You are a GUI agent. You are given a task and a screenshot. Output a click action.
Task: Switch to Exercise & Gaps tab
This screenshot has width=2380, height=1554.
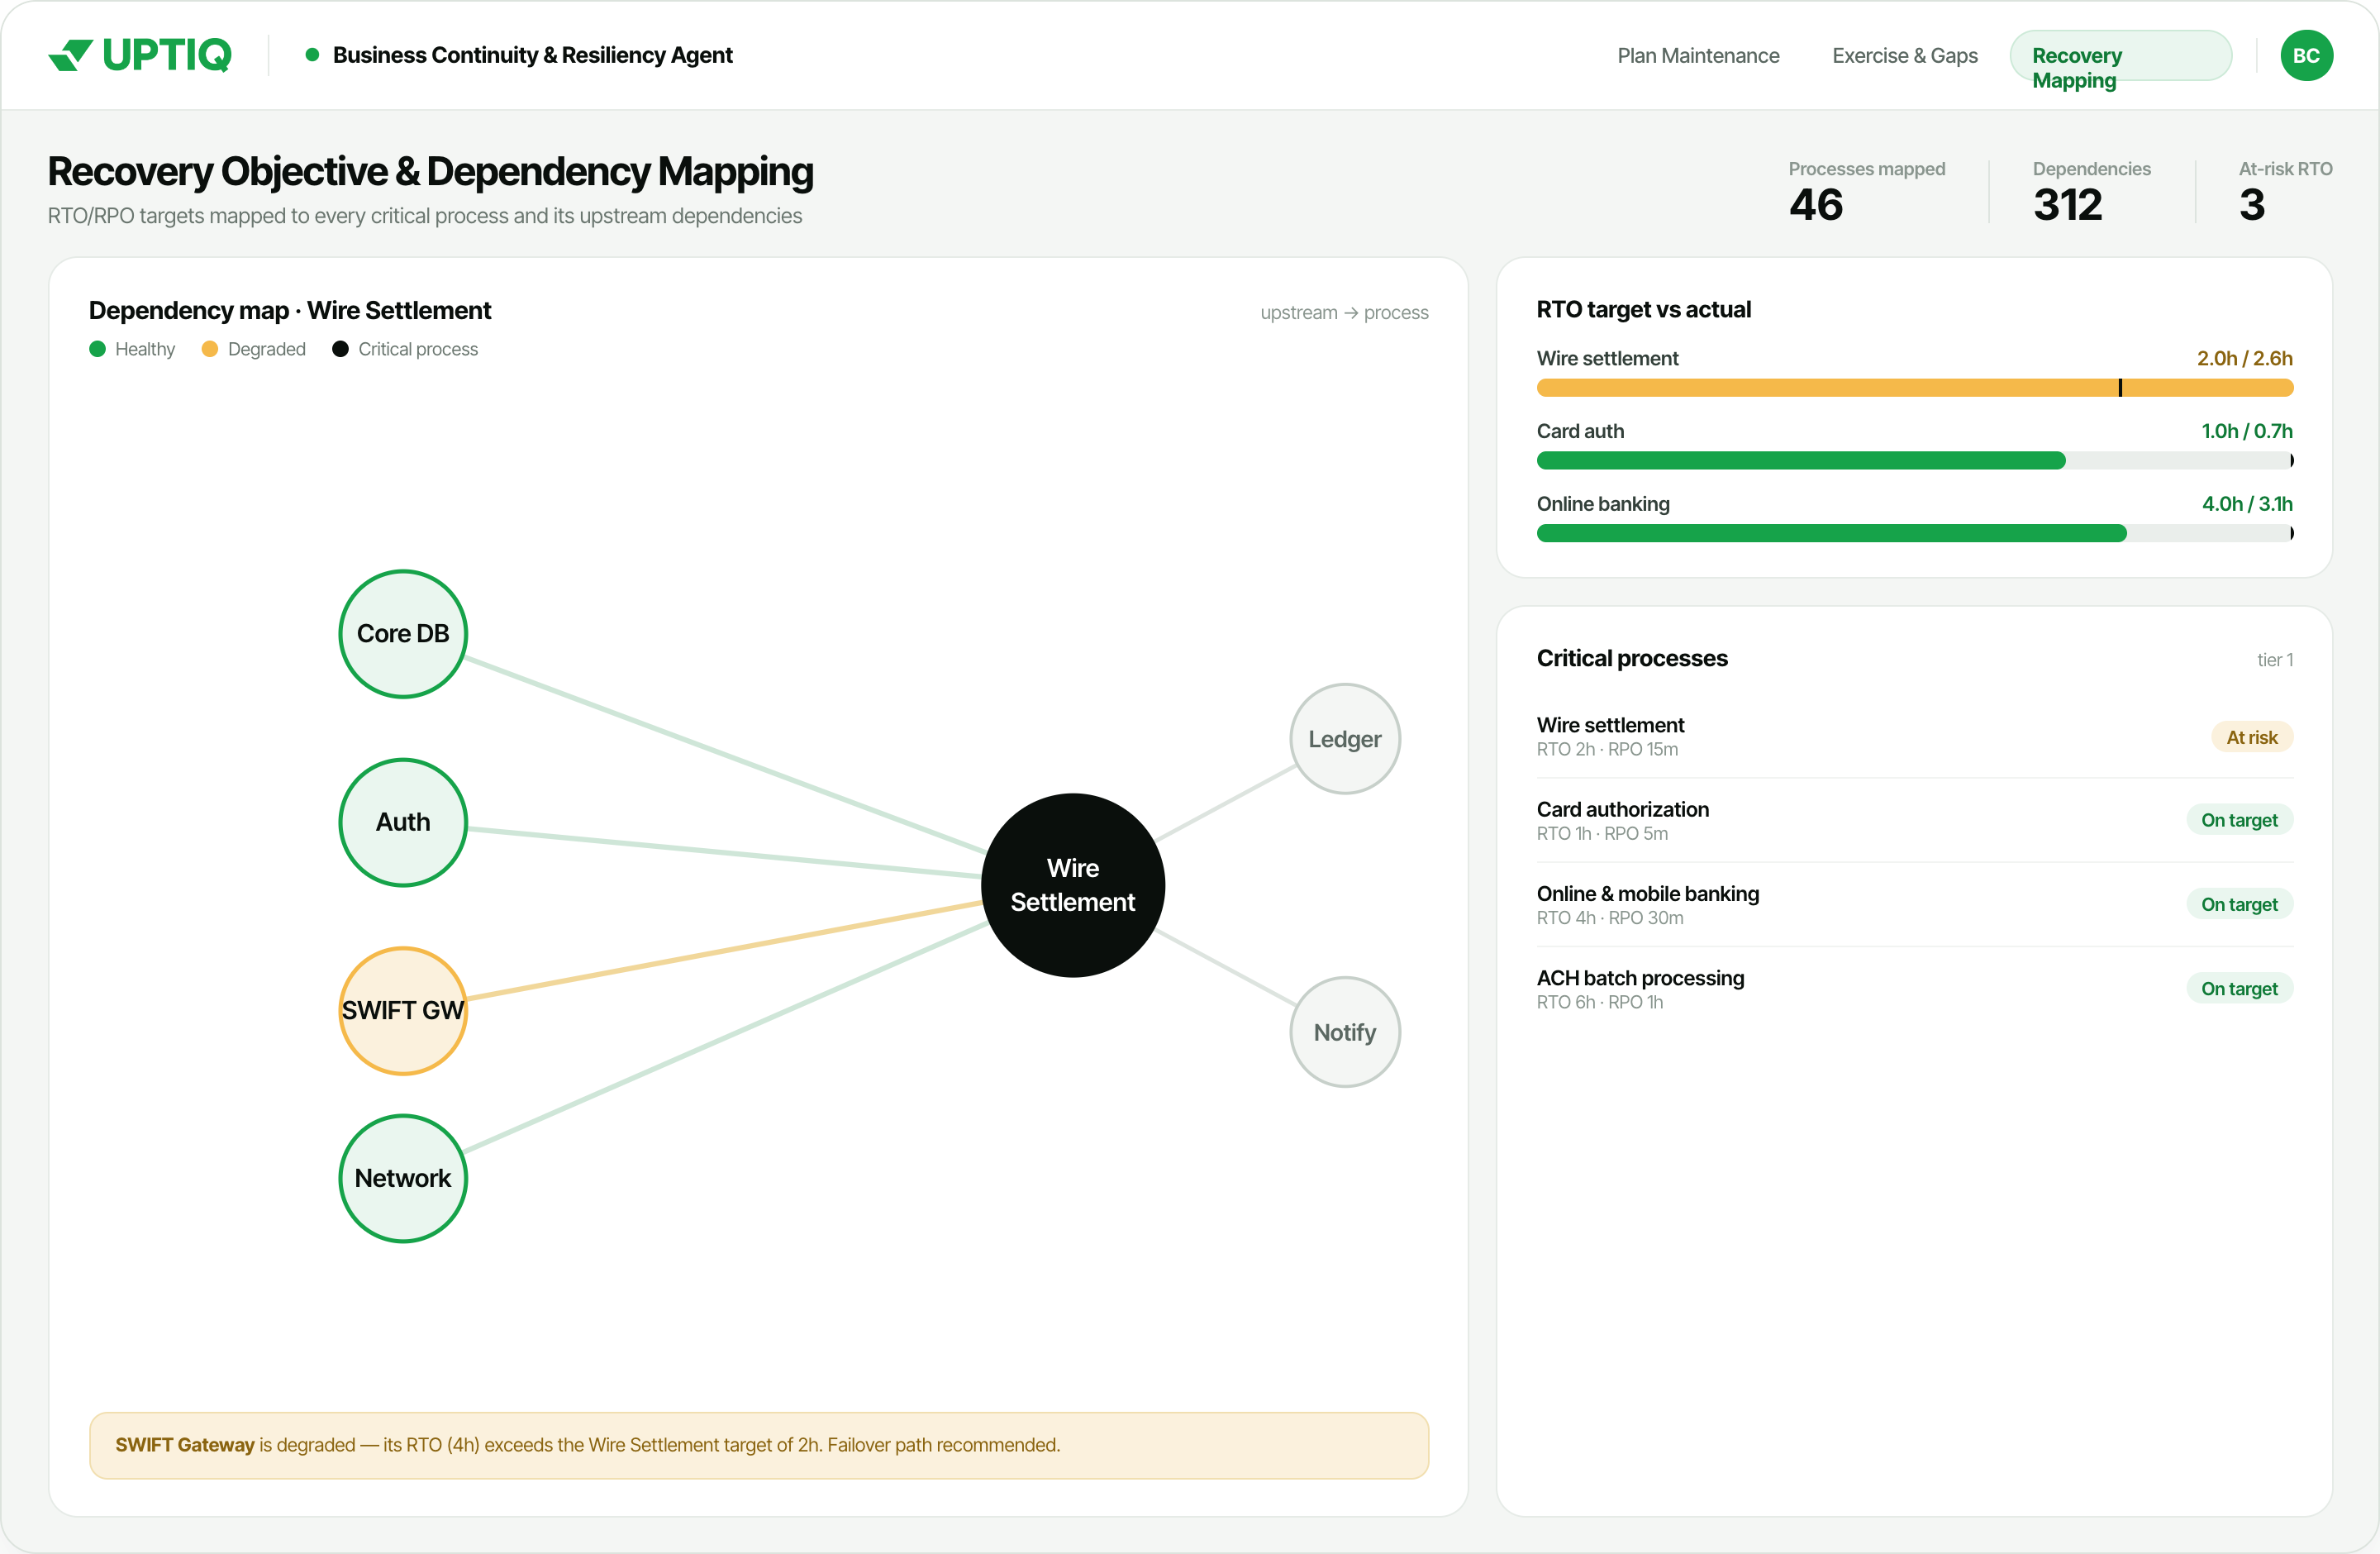pos(1905,56)
